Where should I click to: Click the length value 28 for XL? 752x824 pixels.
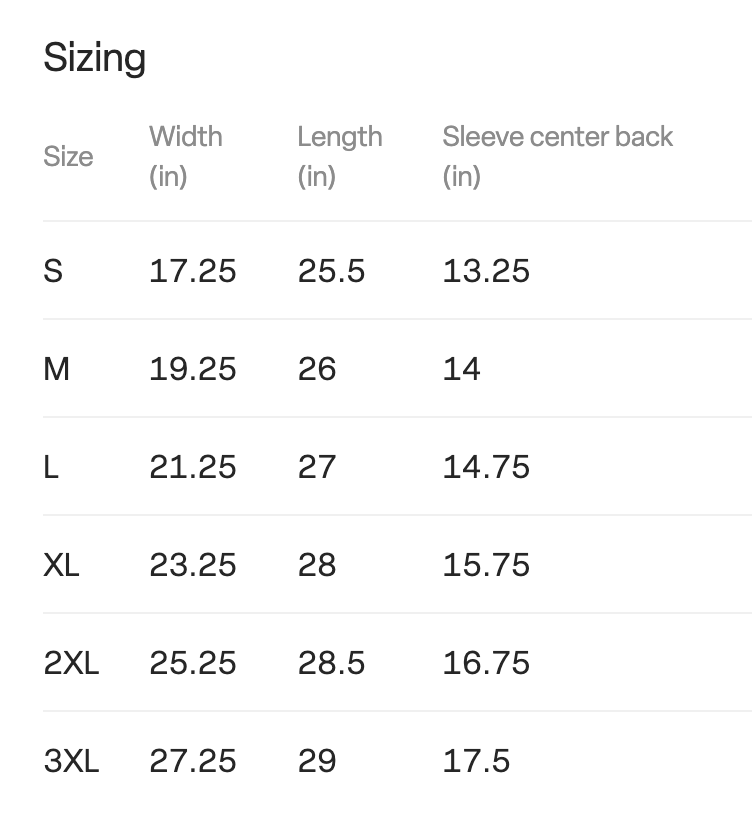tap(317, 565)
